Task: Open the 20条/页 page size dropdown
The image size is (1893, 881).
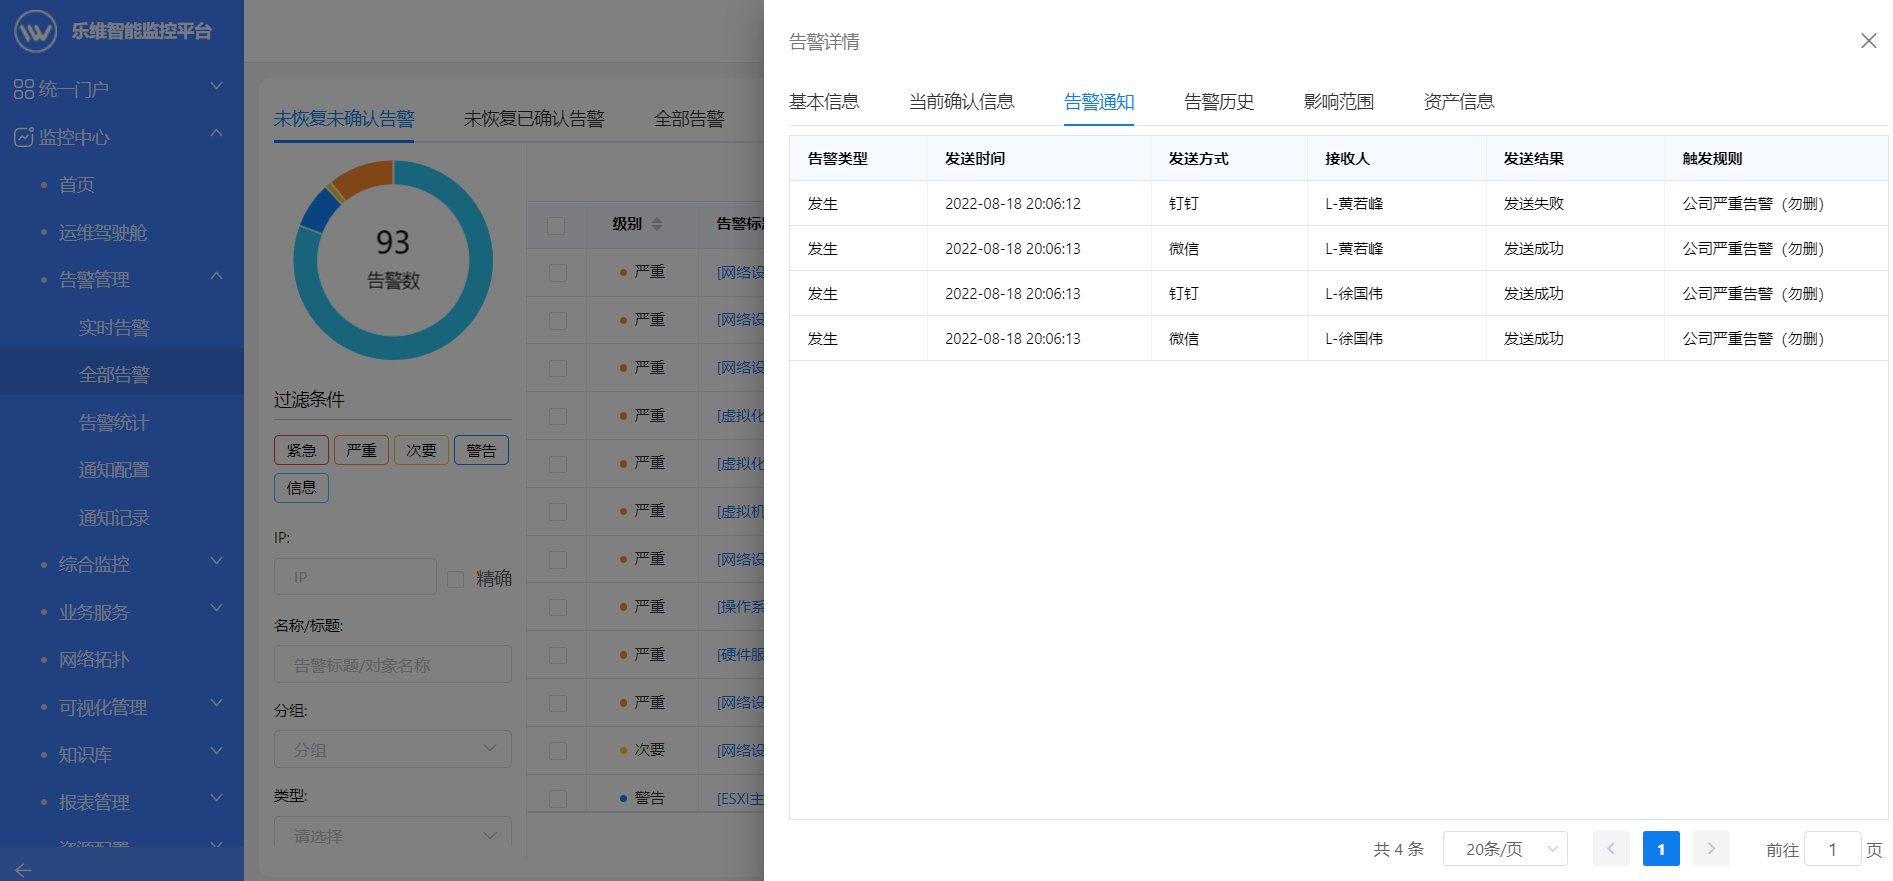Action: point(1505,849)
